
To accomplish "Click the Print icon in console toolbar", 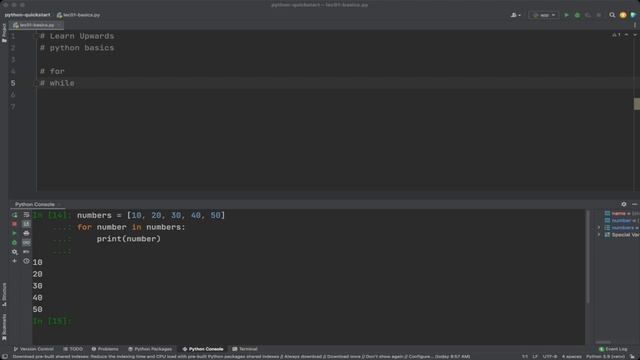I will coord(26,233).
